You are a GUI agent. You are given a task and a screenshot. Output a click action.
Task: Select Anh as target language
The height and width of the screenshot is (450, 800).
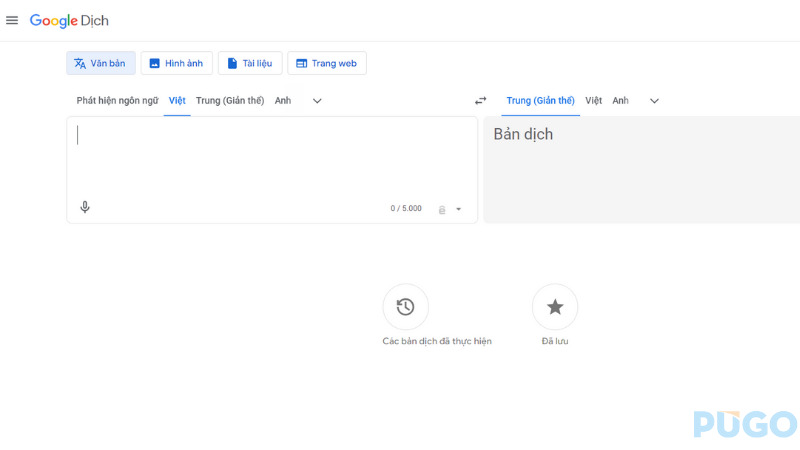coord(620,101)
